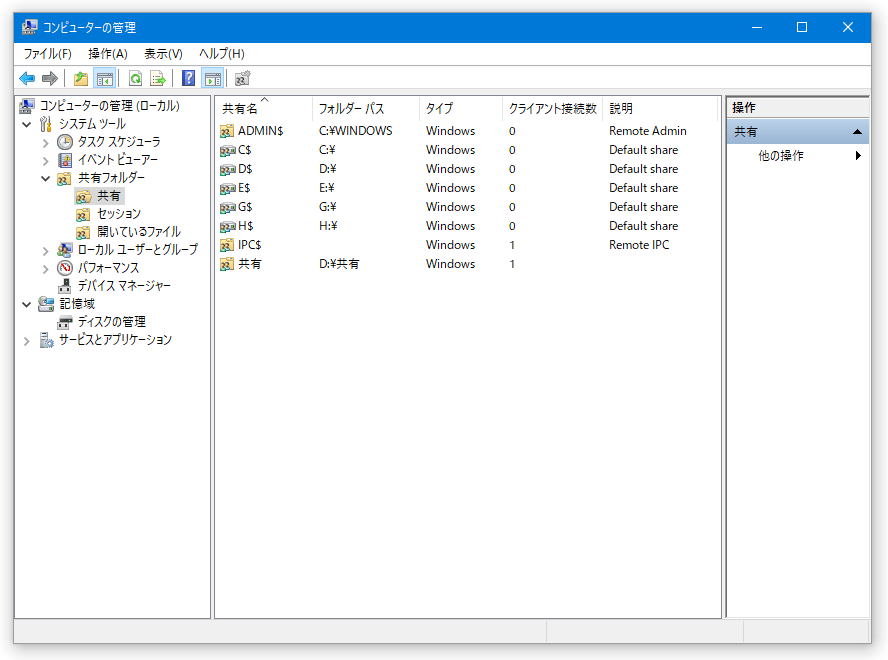Click the Task Scheduler clock icon

tap(65, 142)
